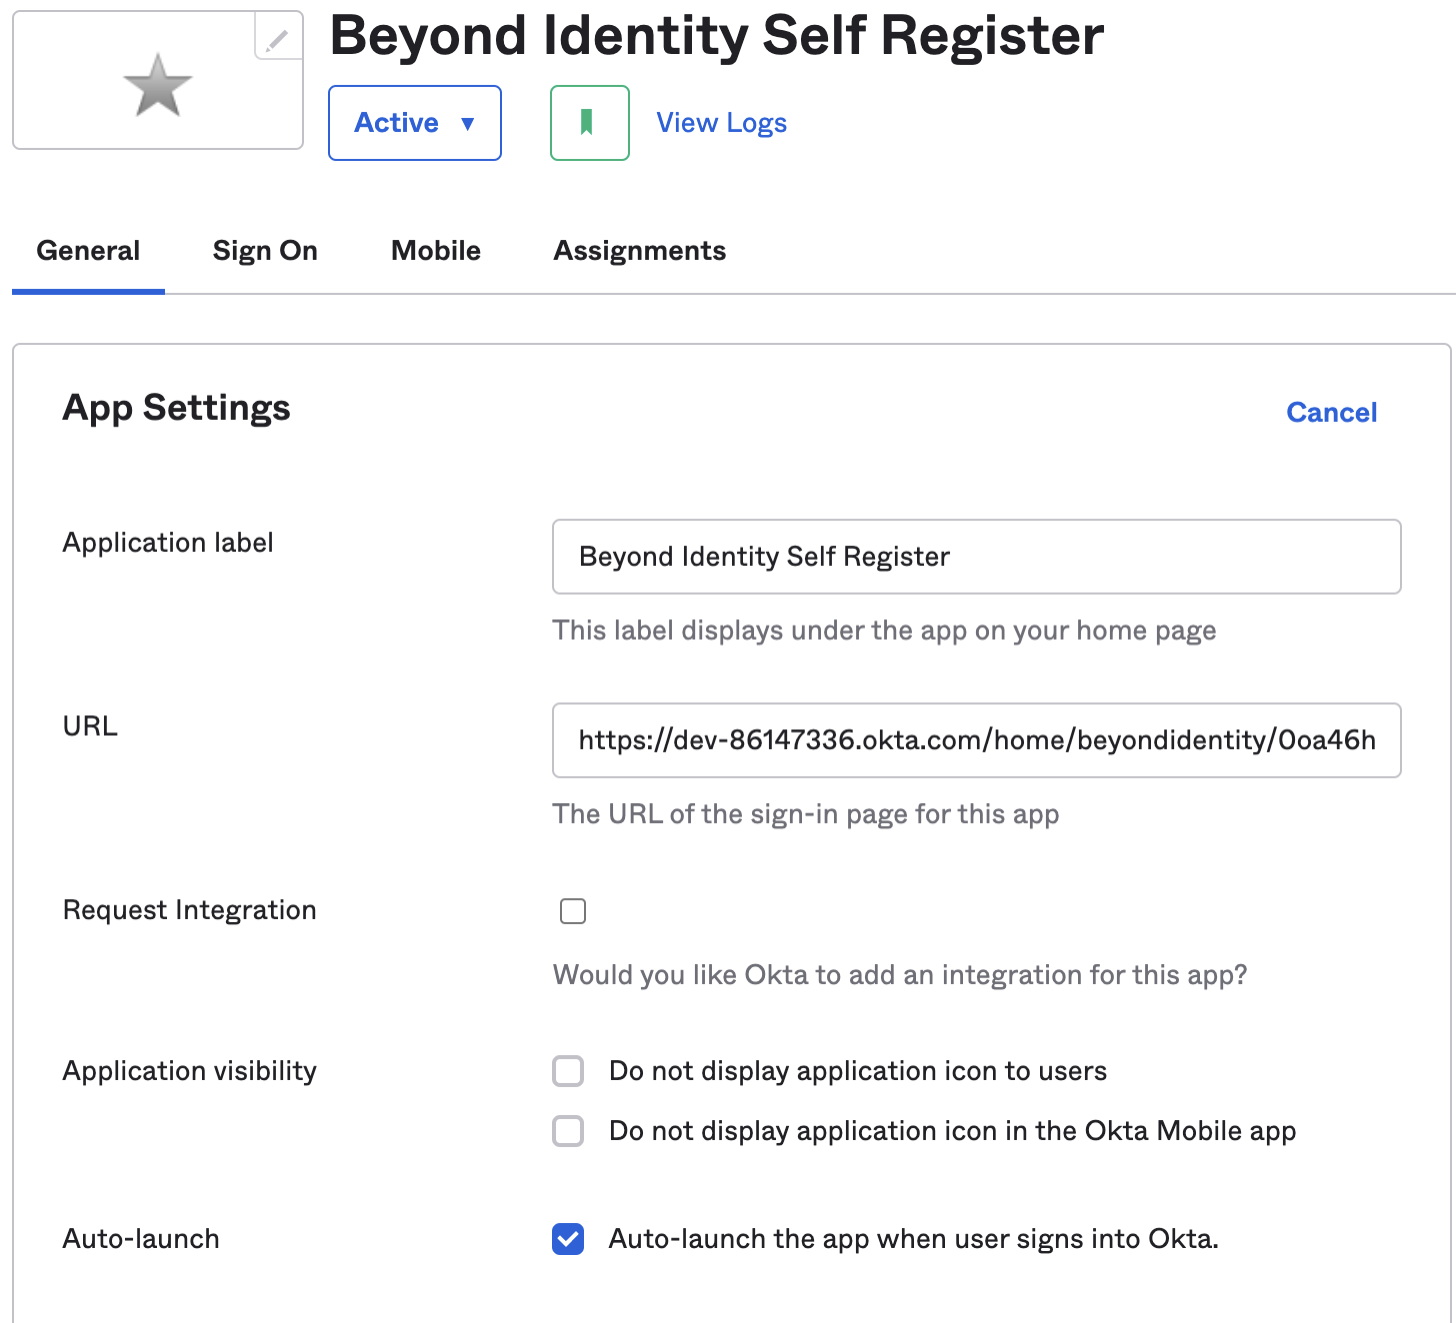Uncheck the Auto-launch checkbox
Viewport: 1456px width, 1323px height.
(x=568, y=1239)
